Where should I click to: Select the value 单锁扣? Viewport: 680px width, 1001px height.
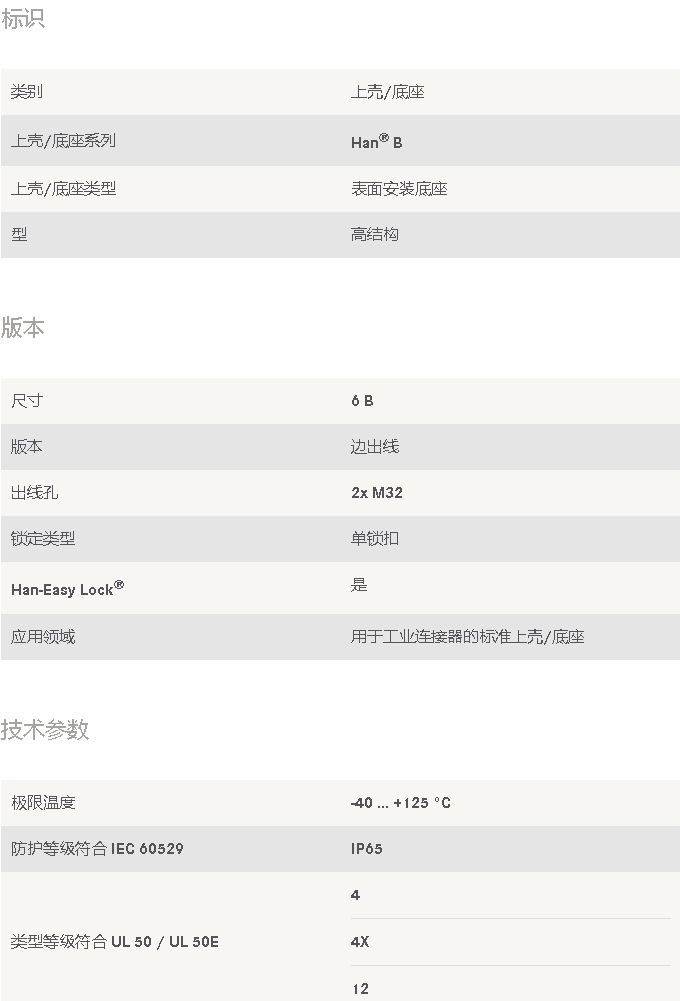375,539
